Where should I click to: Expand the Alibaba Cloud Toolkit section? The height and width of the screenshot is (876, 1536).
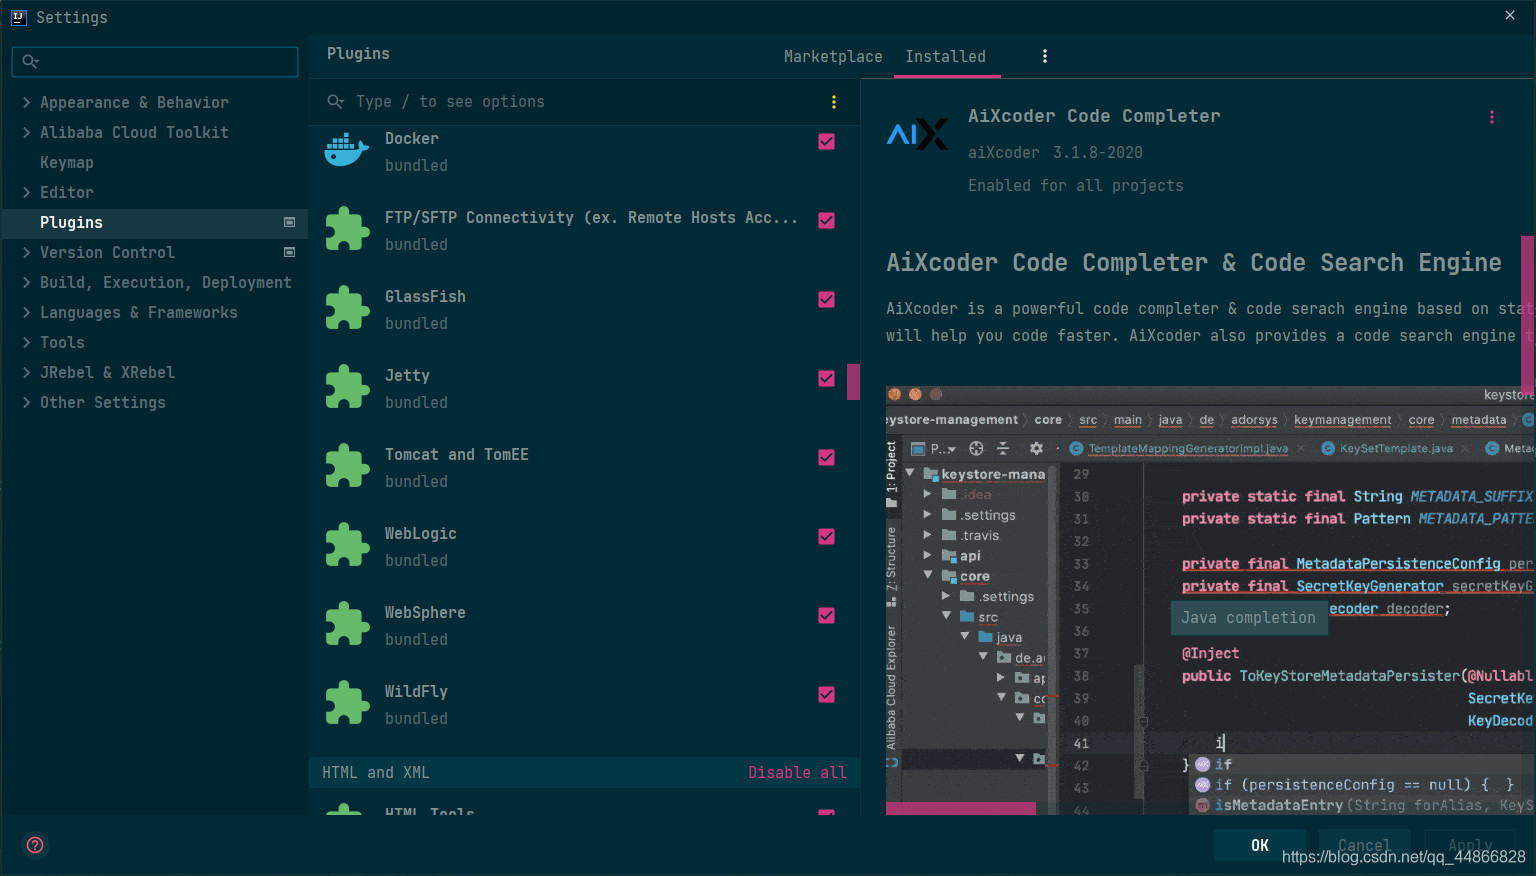(26, 132)
